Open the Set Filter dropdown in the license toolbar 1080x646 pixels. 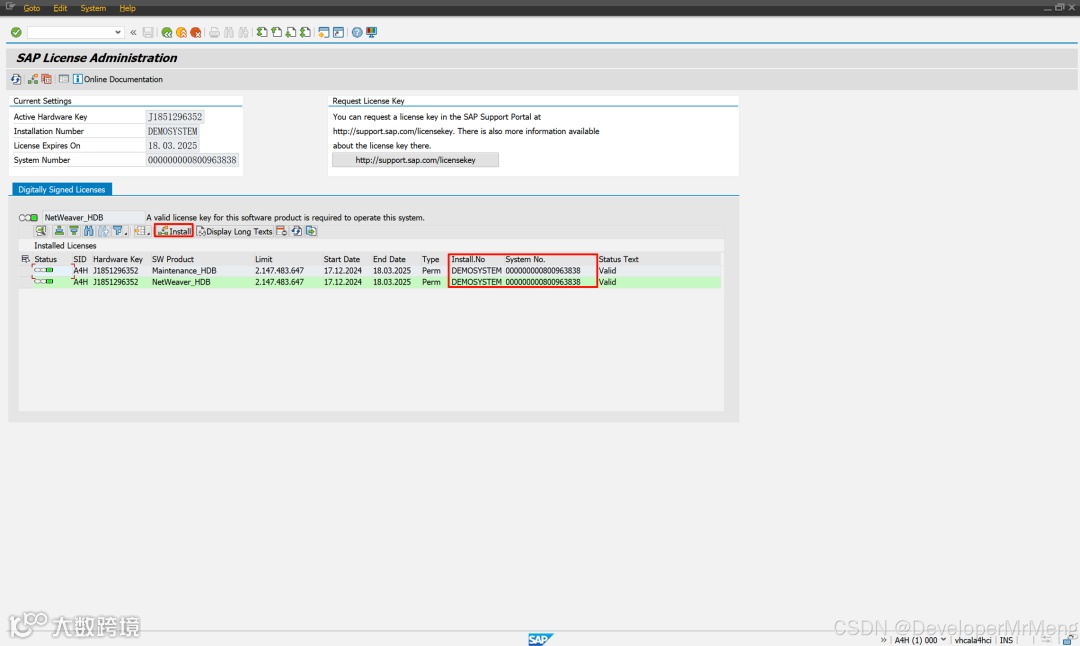coord(120,231)
